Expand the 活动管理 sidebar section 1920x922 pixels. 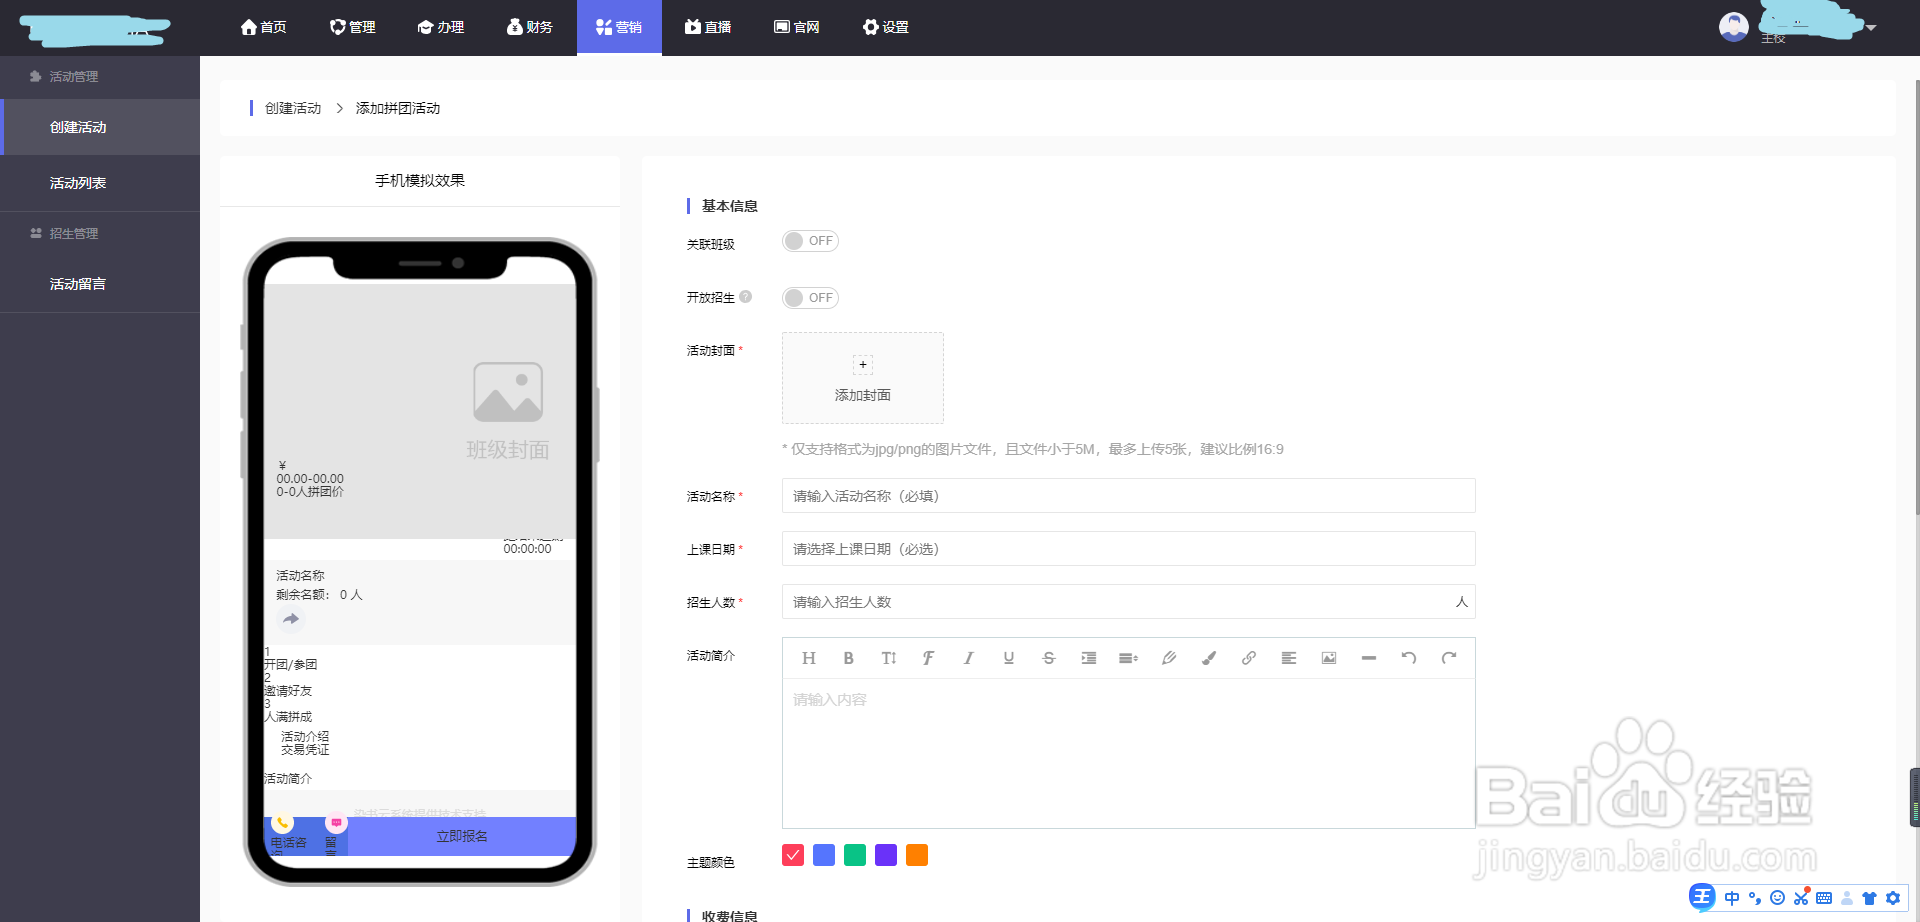tap(72, 76)
